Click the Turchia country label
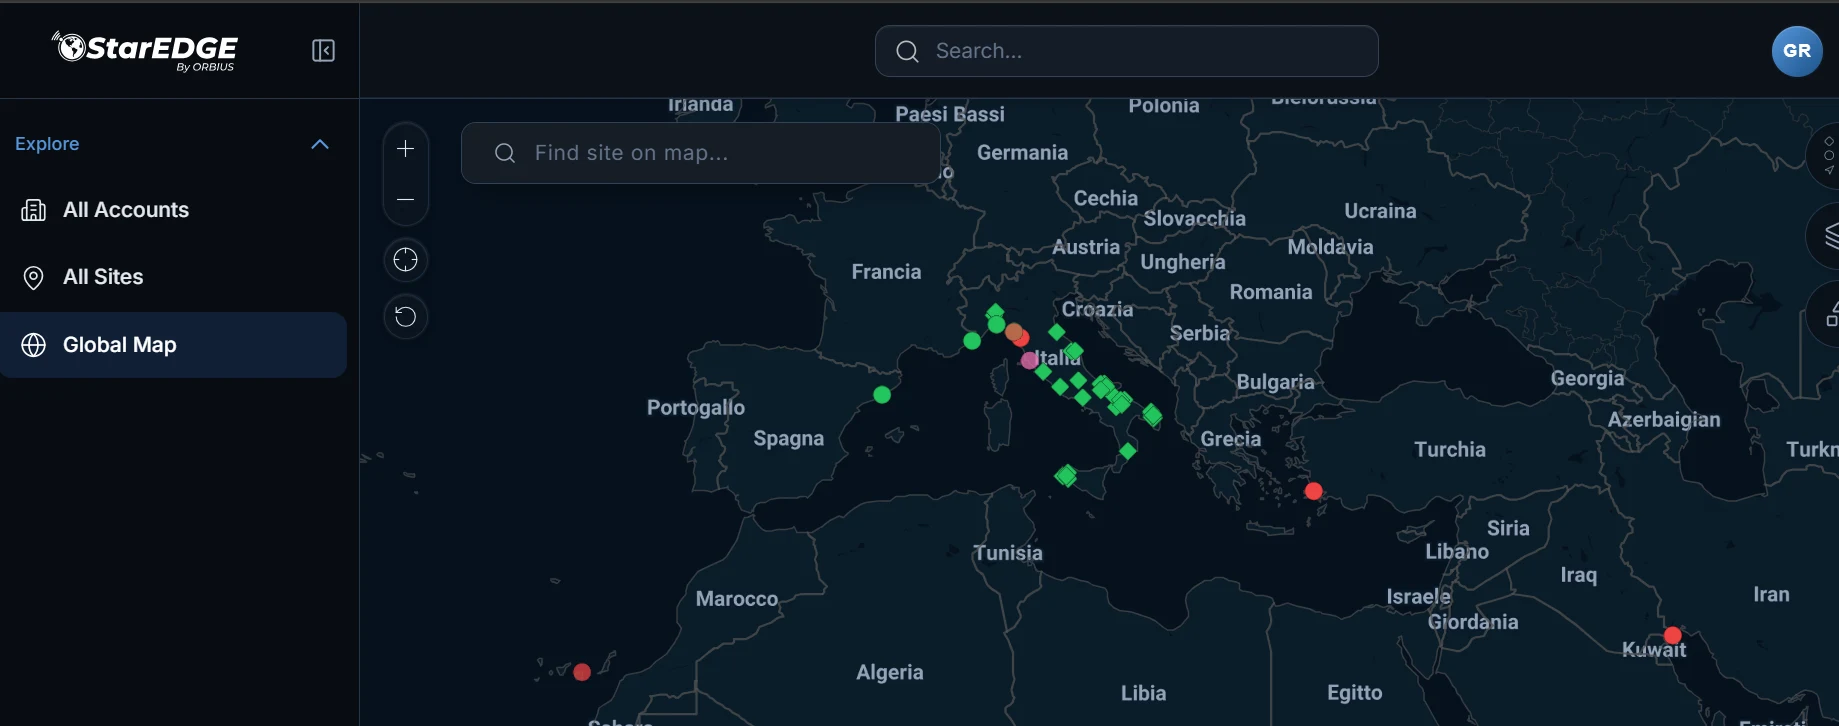This screenshot has width=1839, height=726. [x=1450, y=450]
